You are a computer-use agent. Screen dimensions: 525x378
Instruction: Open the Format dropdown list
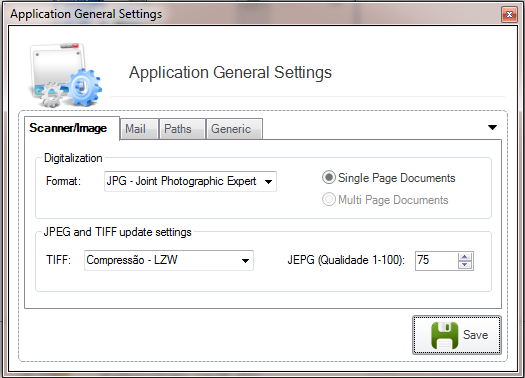point(268,182)
